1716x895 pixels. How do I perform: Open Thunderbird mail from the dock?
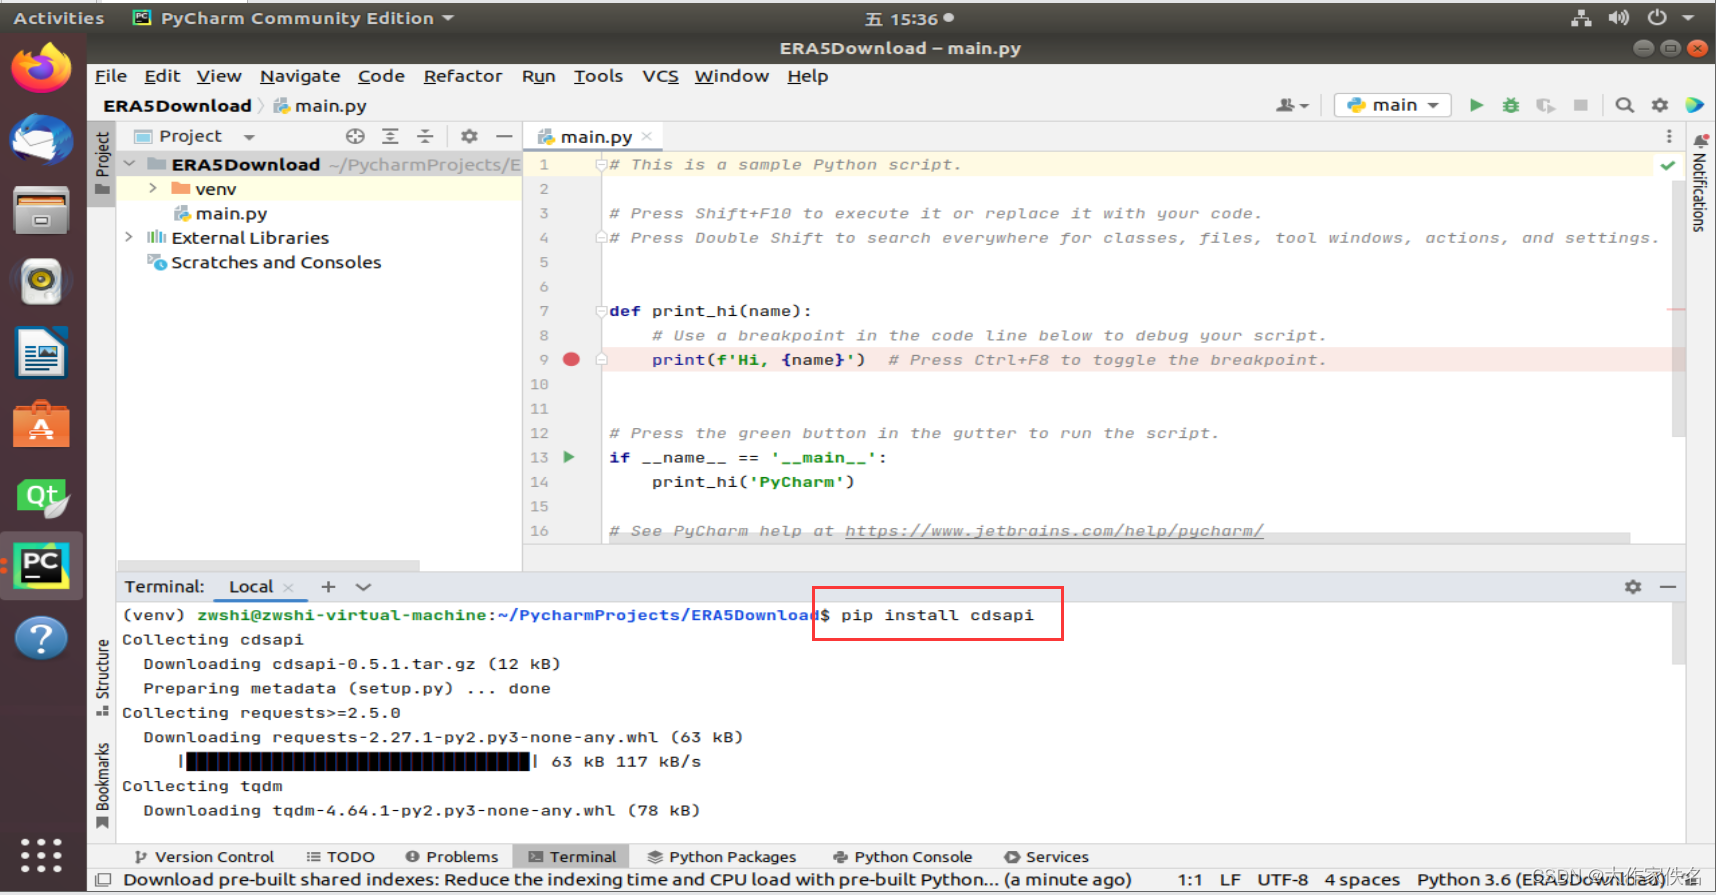(x=41, y=139)
